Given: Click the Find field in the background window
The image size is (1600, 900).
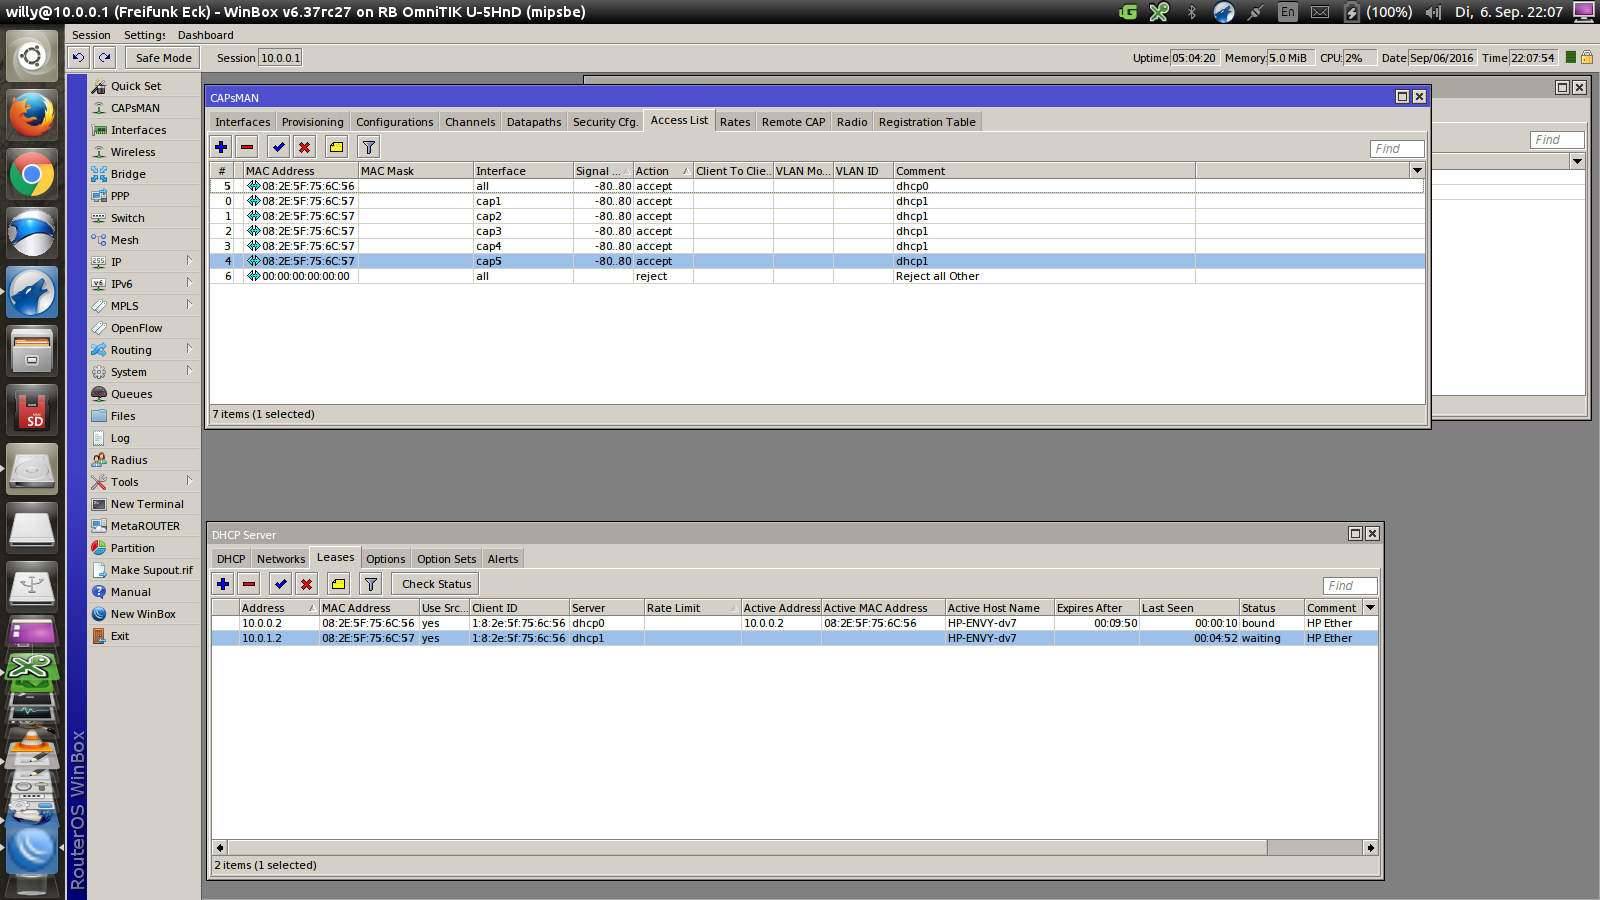Looking at the screenshot, I should click(x=1557, y=140).
